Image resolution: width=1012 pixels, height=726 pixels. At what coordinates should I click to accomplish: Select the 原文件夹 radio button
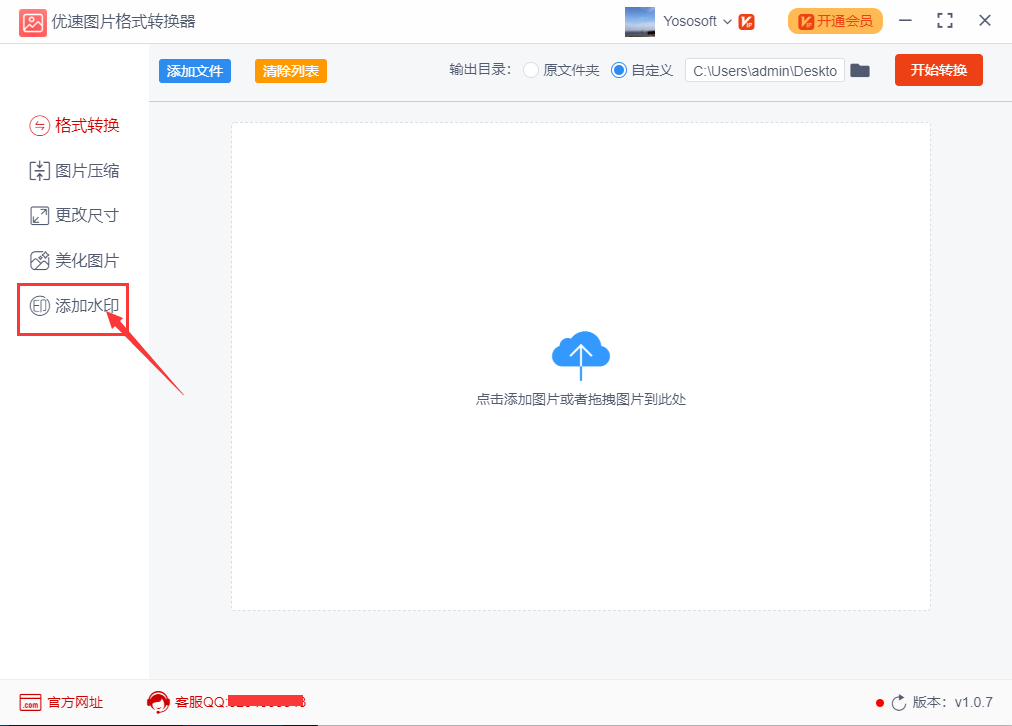click(x=531, y=70)
